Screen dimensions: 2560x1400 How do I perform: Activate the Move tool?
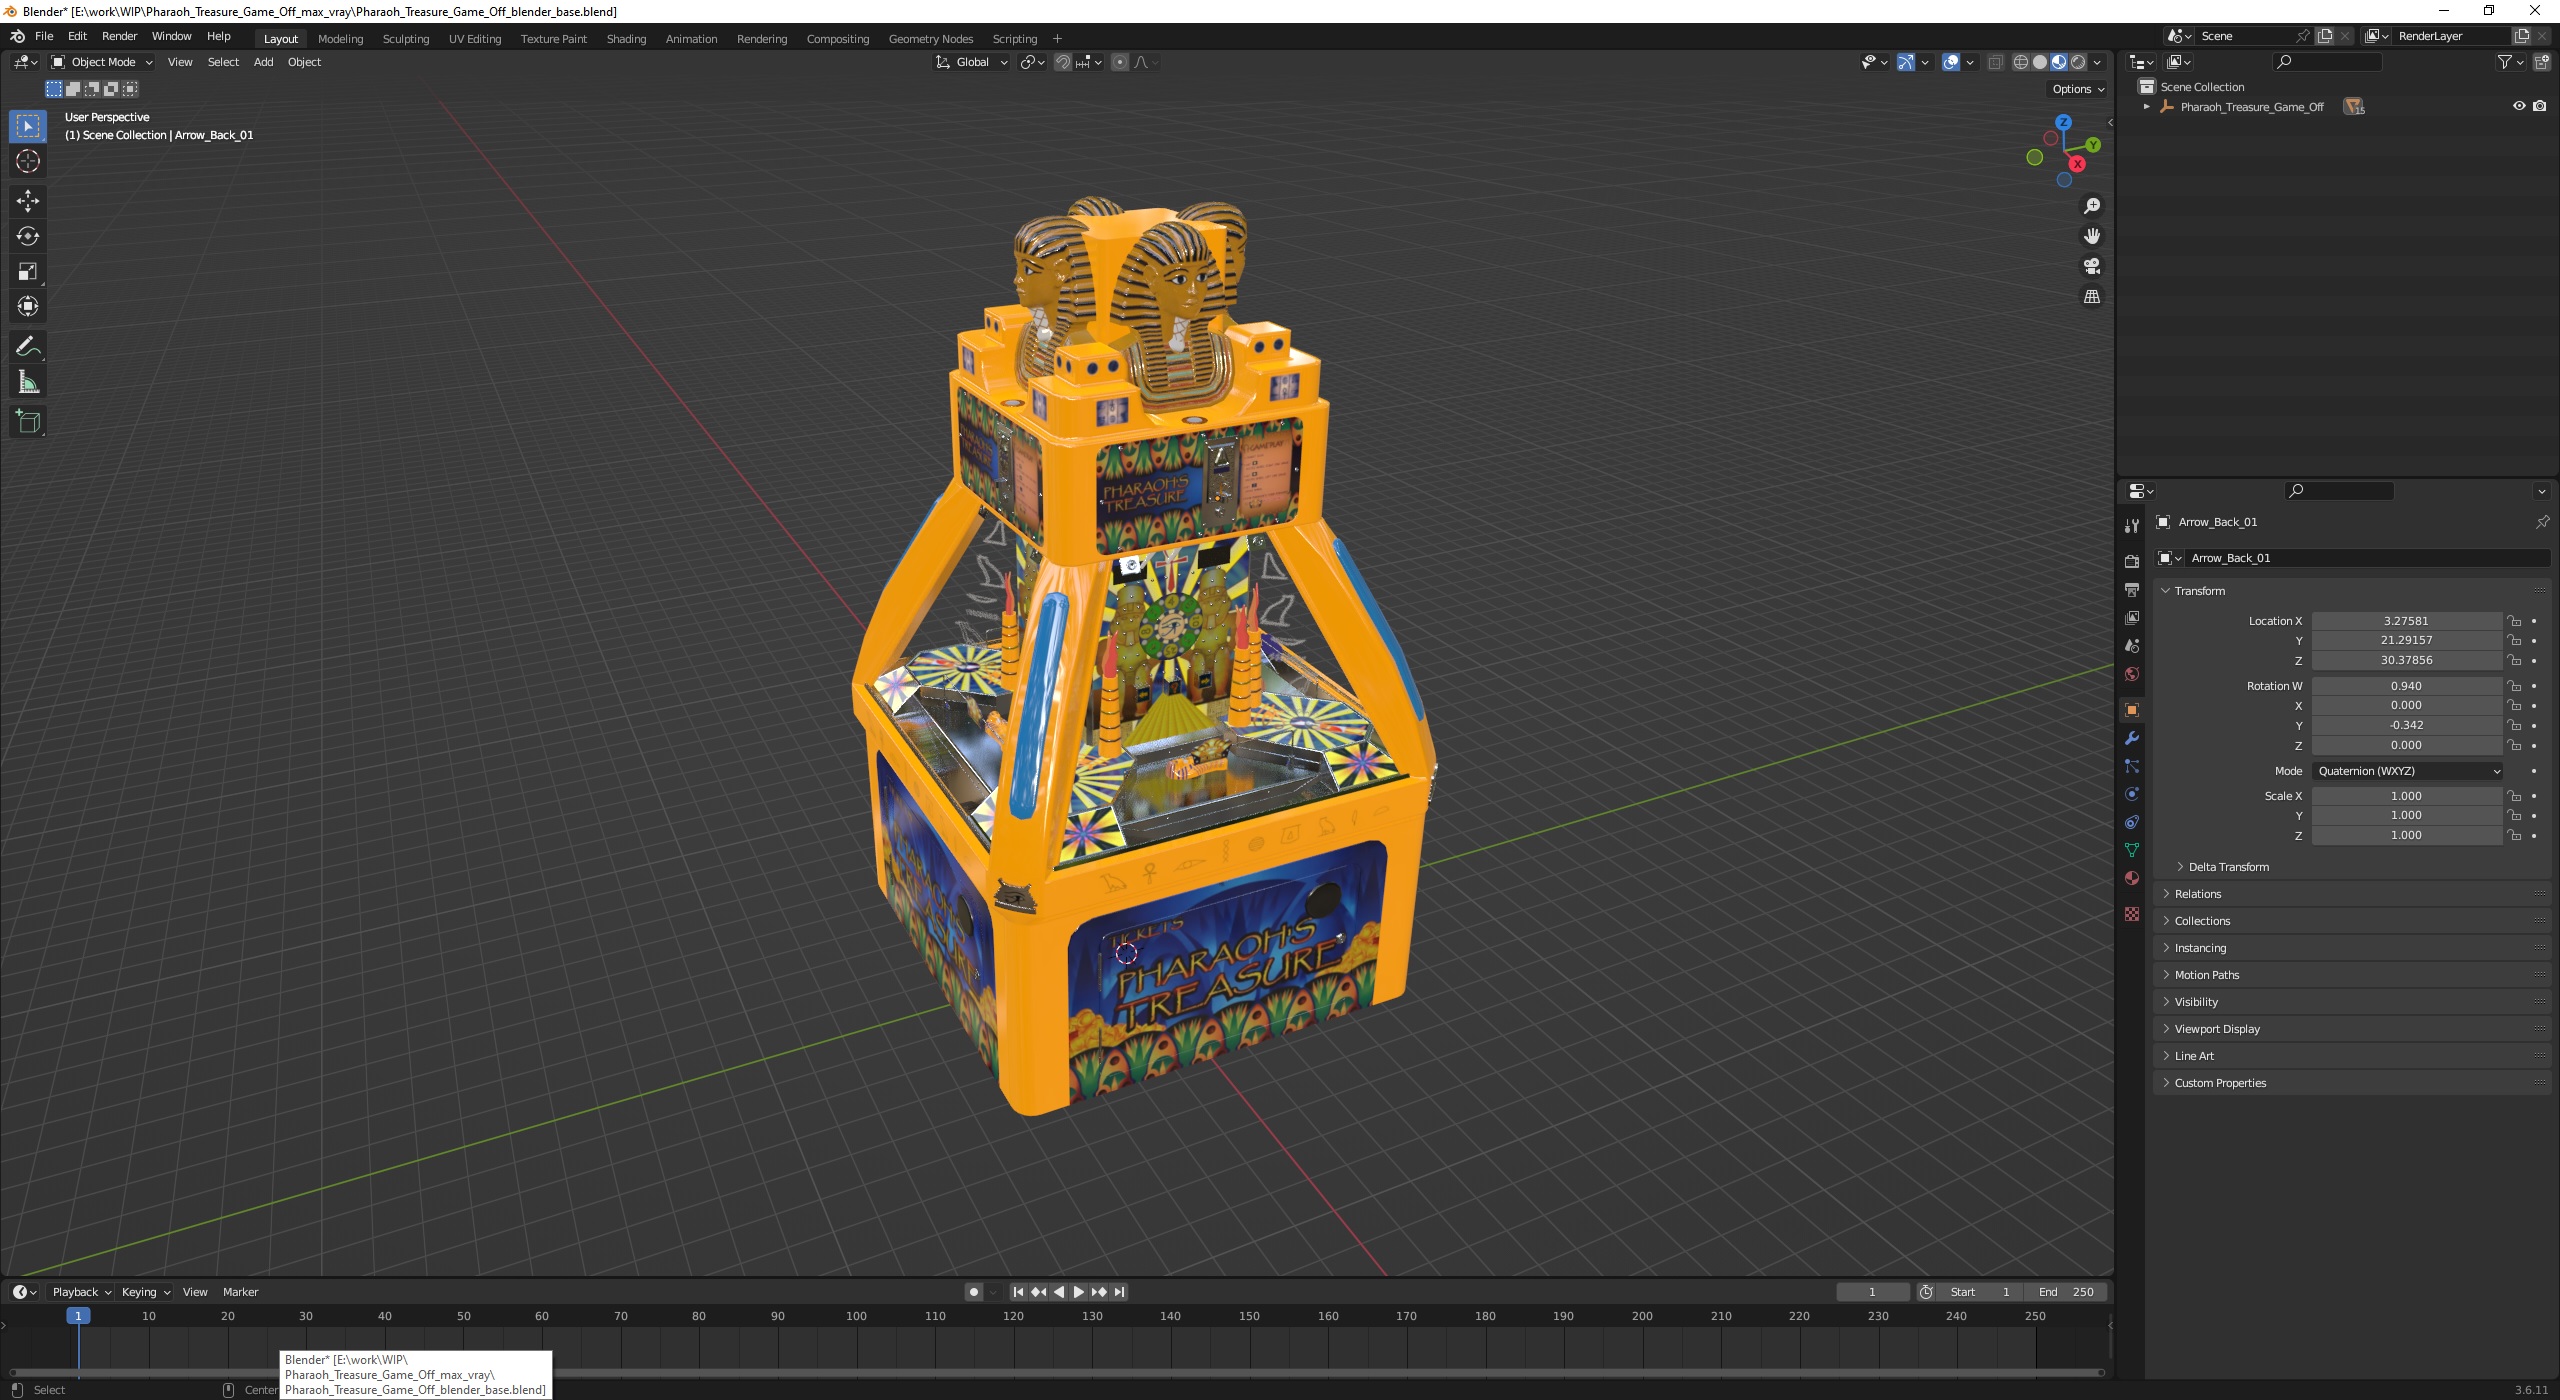[27, 201]
